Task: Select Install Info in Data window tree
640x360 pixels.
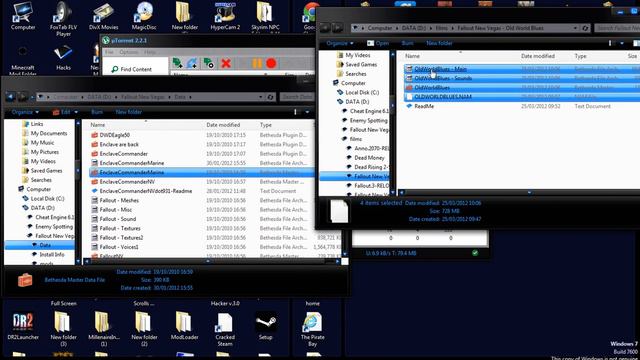Action: point(52,254)
